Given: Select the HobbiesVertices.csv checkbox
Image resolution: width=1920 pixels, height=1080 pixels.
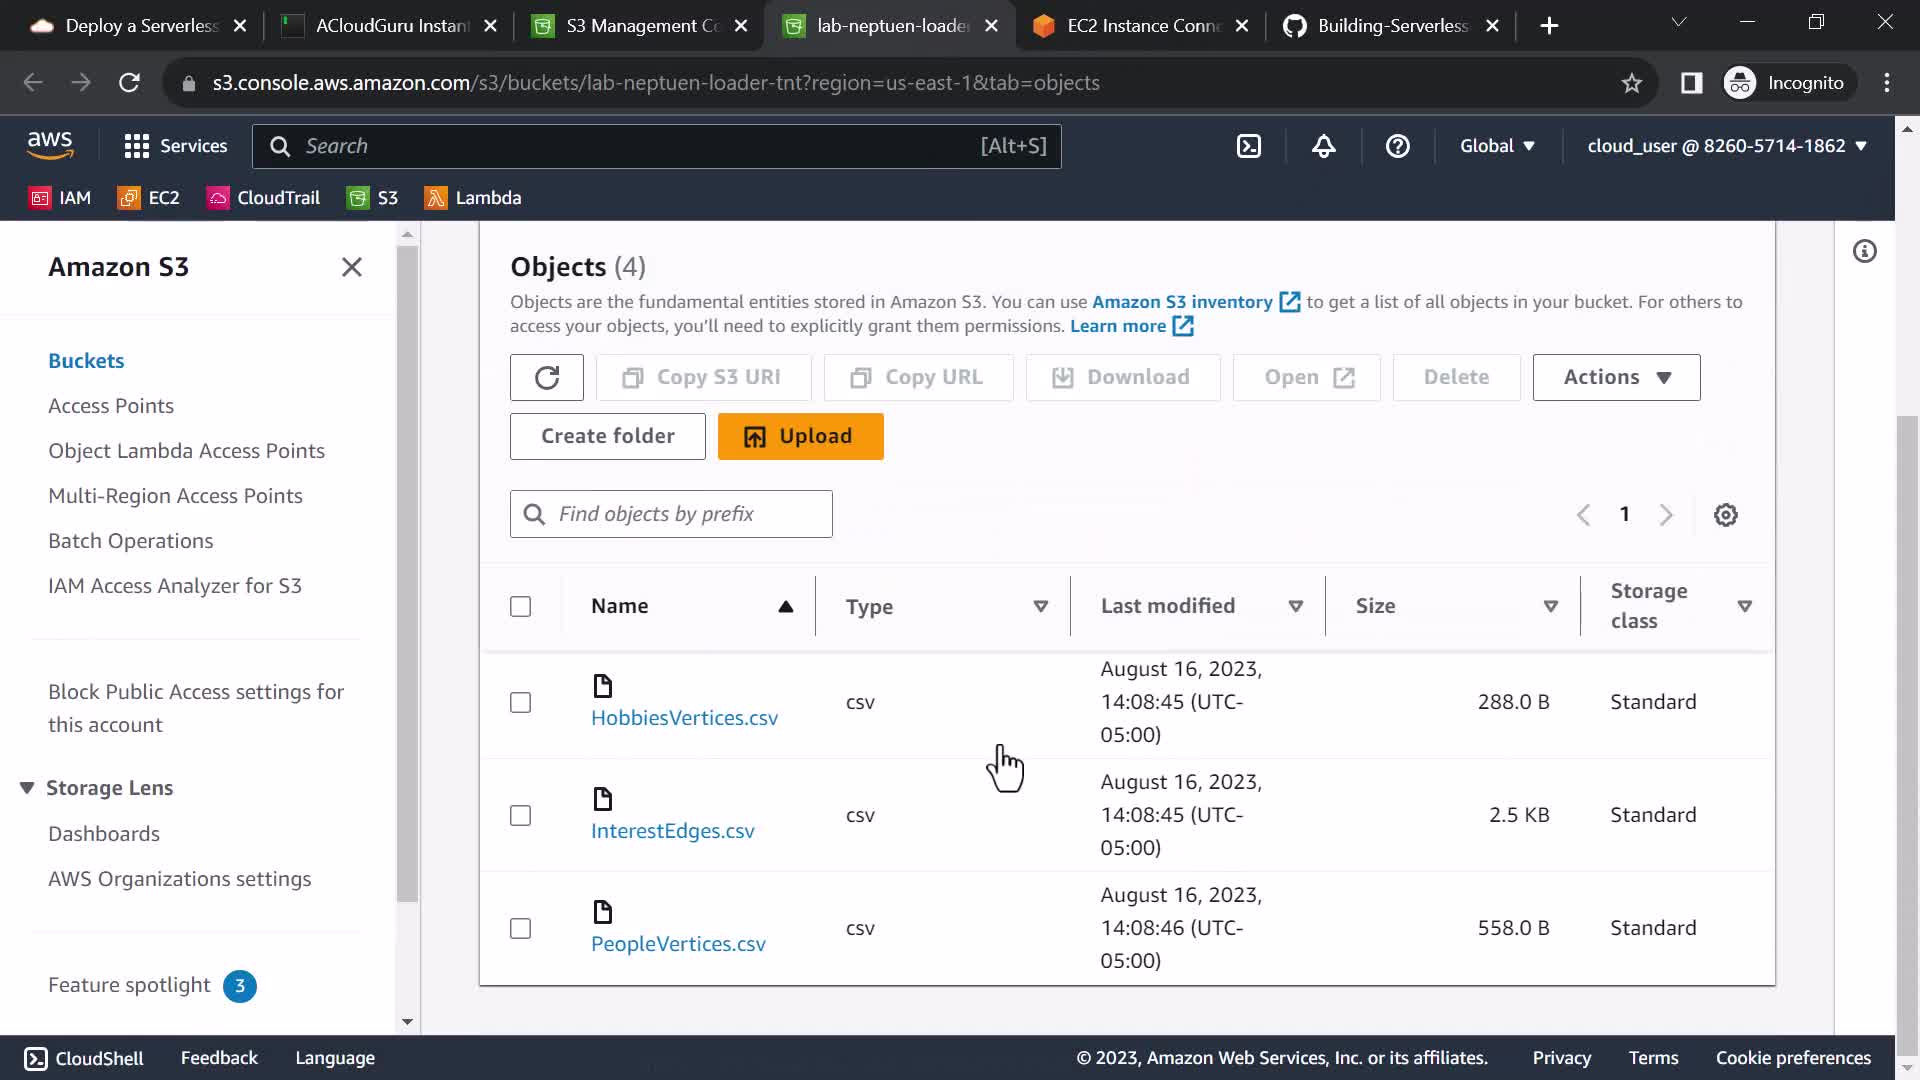Looking at the screenshot, I should pos(520,703).
